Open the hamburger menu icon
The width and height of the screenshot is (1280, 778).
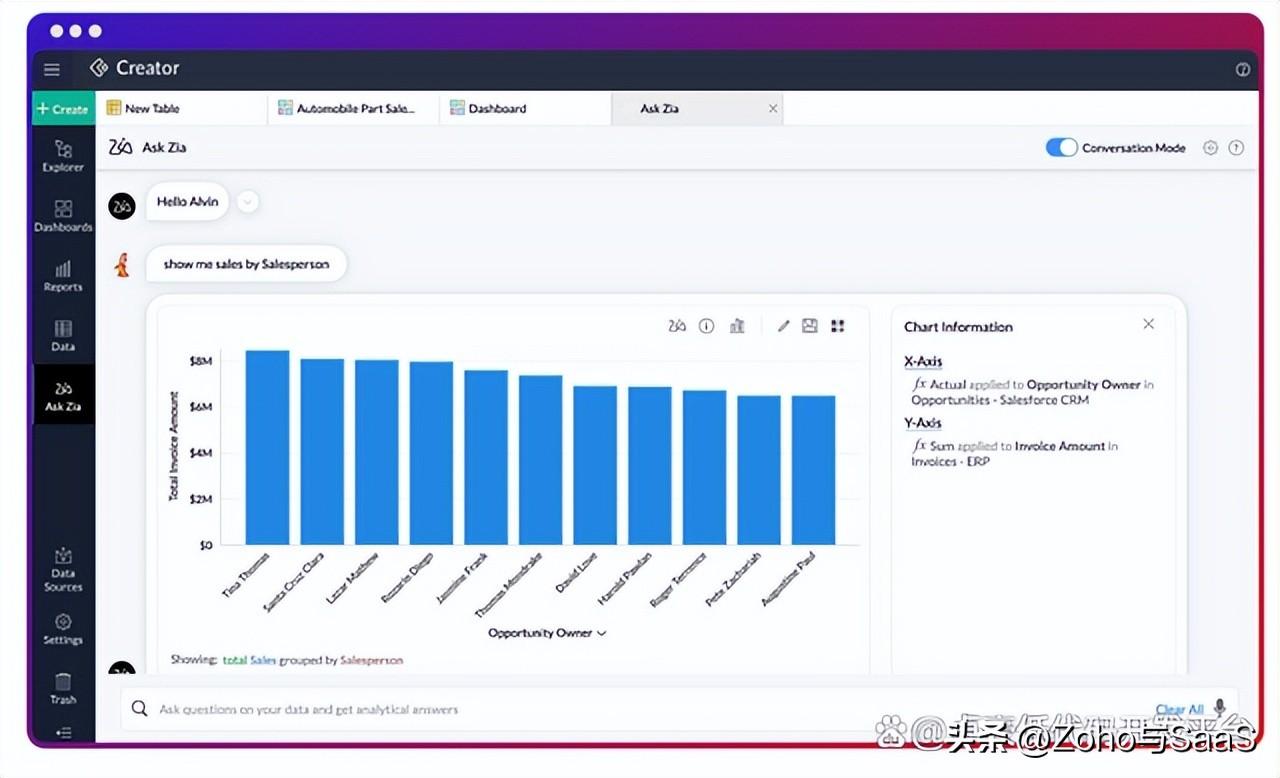click(x=52, y=69)
